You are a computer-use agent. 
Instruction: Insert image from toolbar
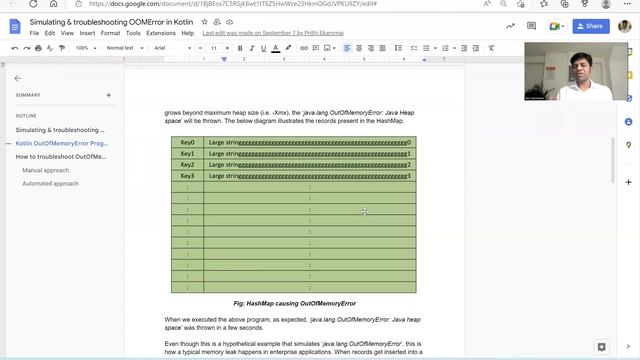click(x=327, y=48)
